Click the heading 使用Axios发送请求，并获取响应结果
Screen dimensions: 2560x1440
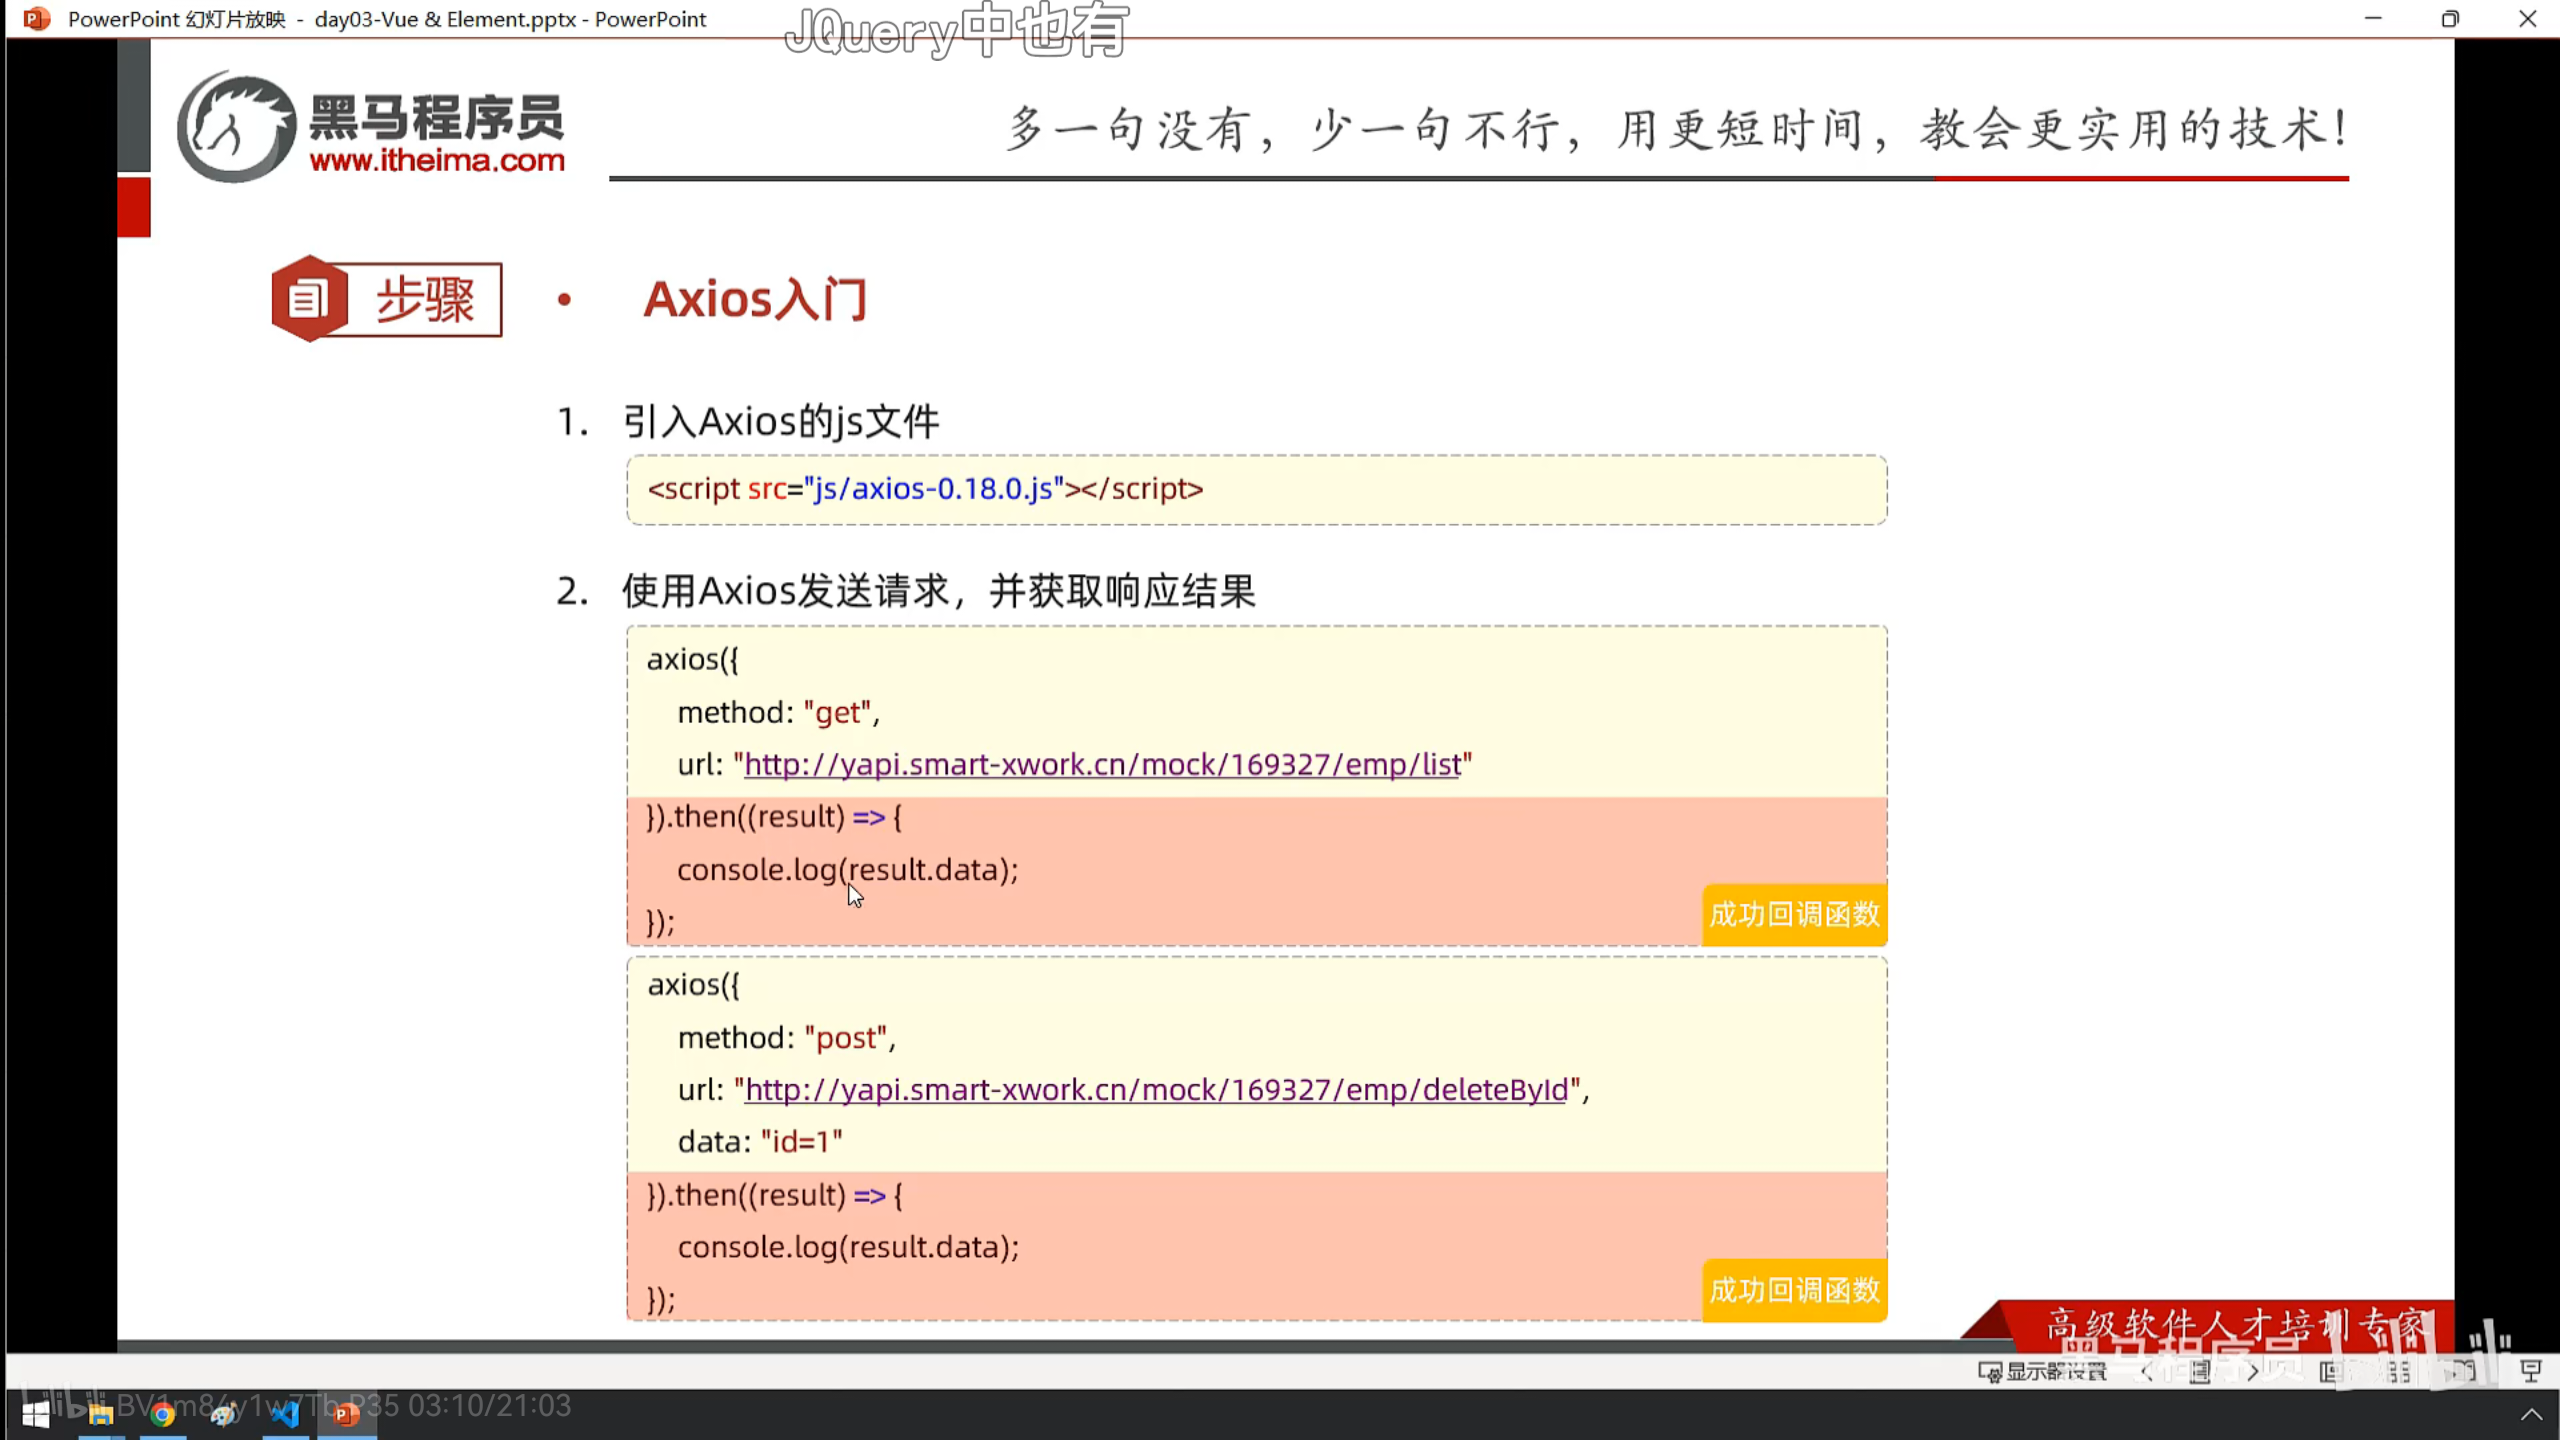point(939,591)
